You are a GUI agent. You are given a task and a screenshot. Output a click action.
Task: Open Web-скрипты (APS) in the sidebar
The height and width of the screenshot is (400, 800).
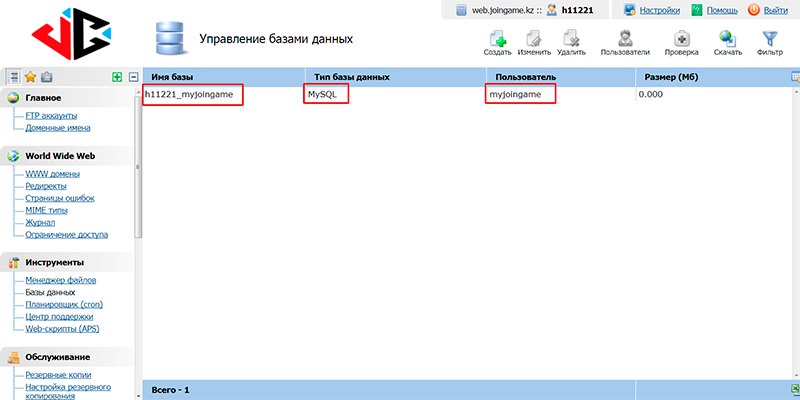[62, 329]
